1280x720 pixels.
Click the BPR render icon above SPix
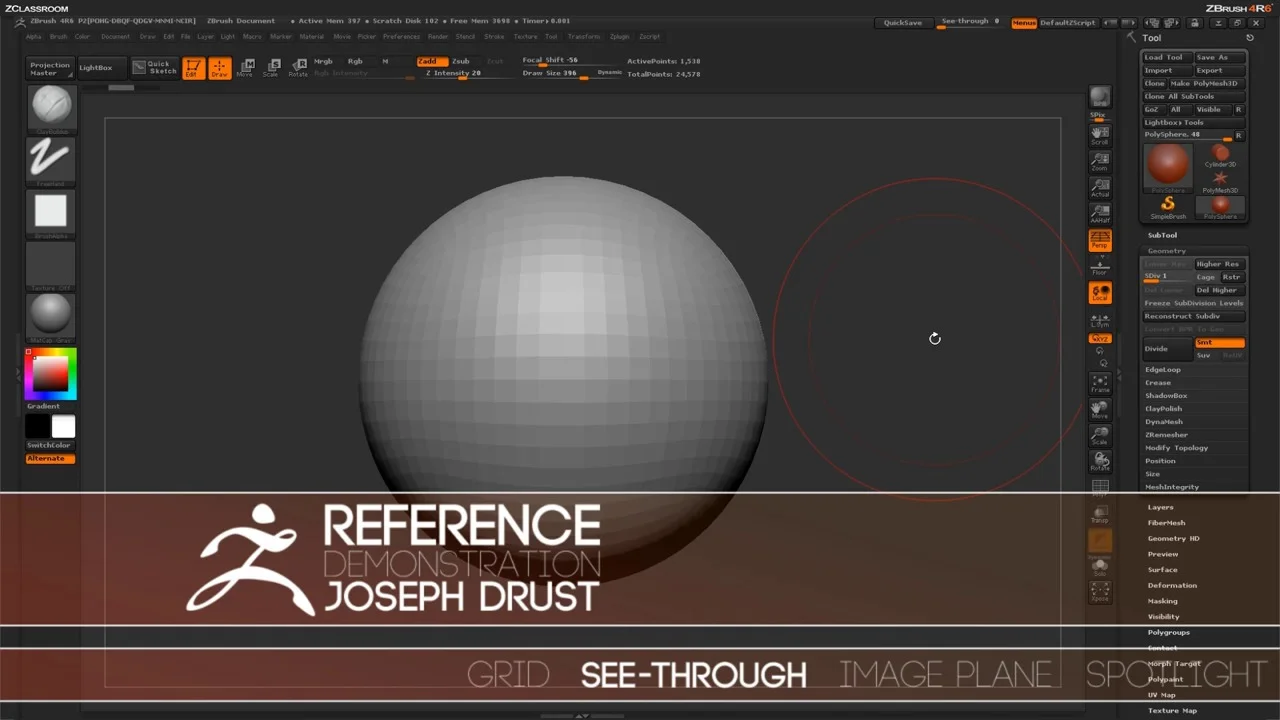tap(1100, 96)
